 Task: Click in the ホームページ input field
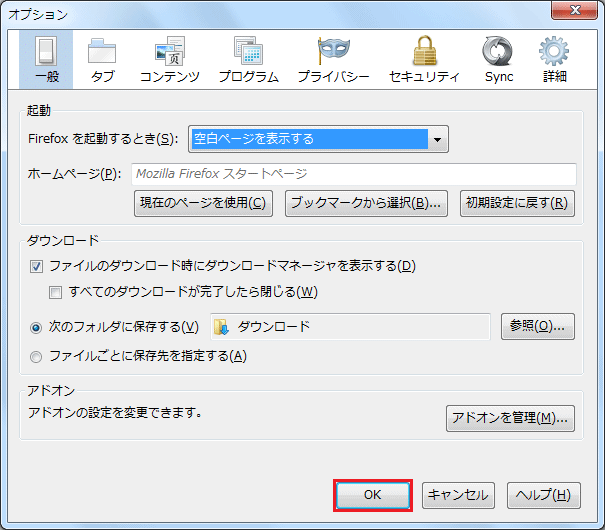coord(353,174)
